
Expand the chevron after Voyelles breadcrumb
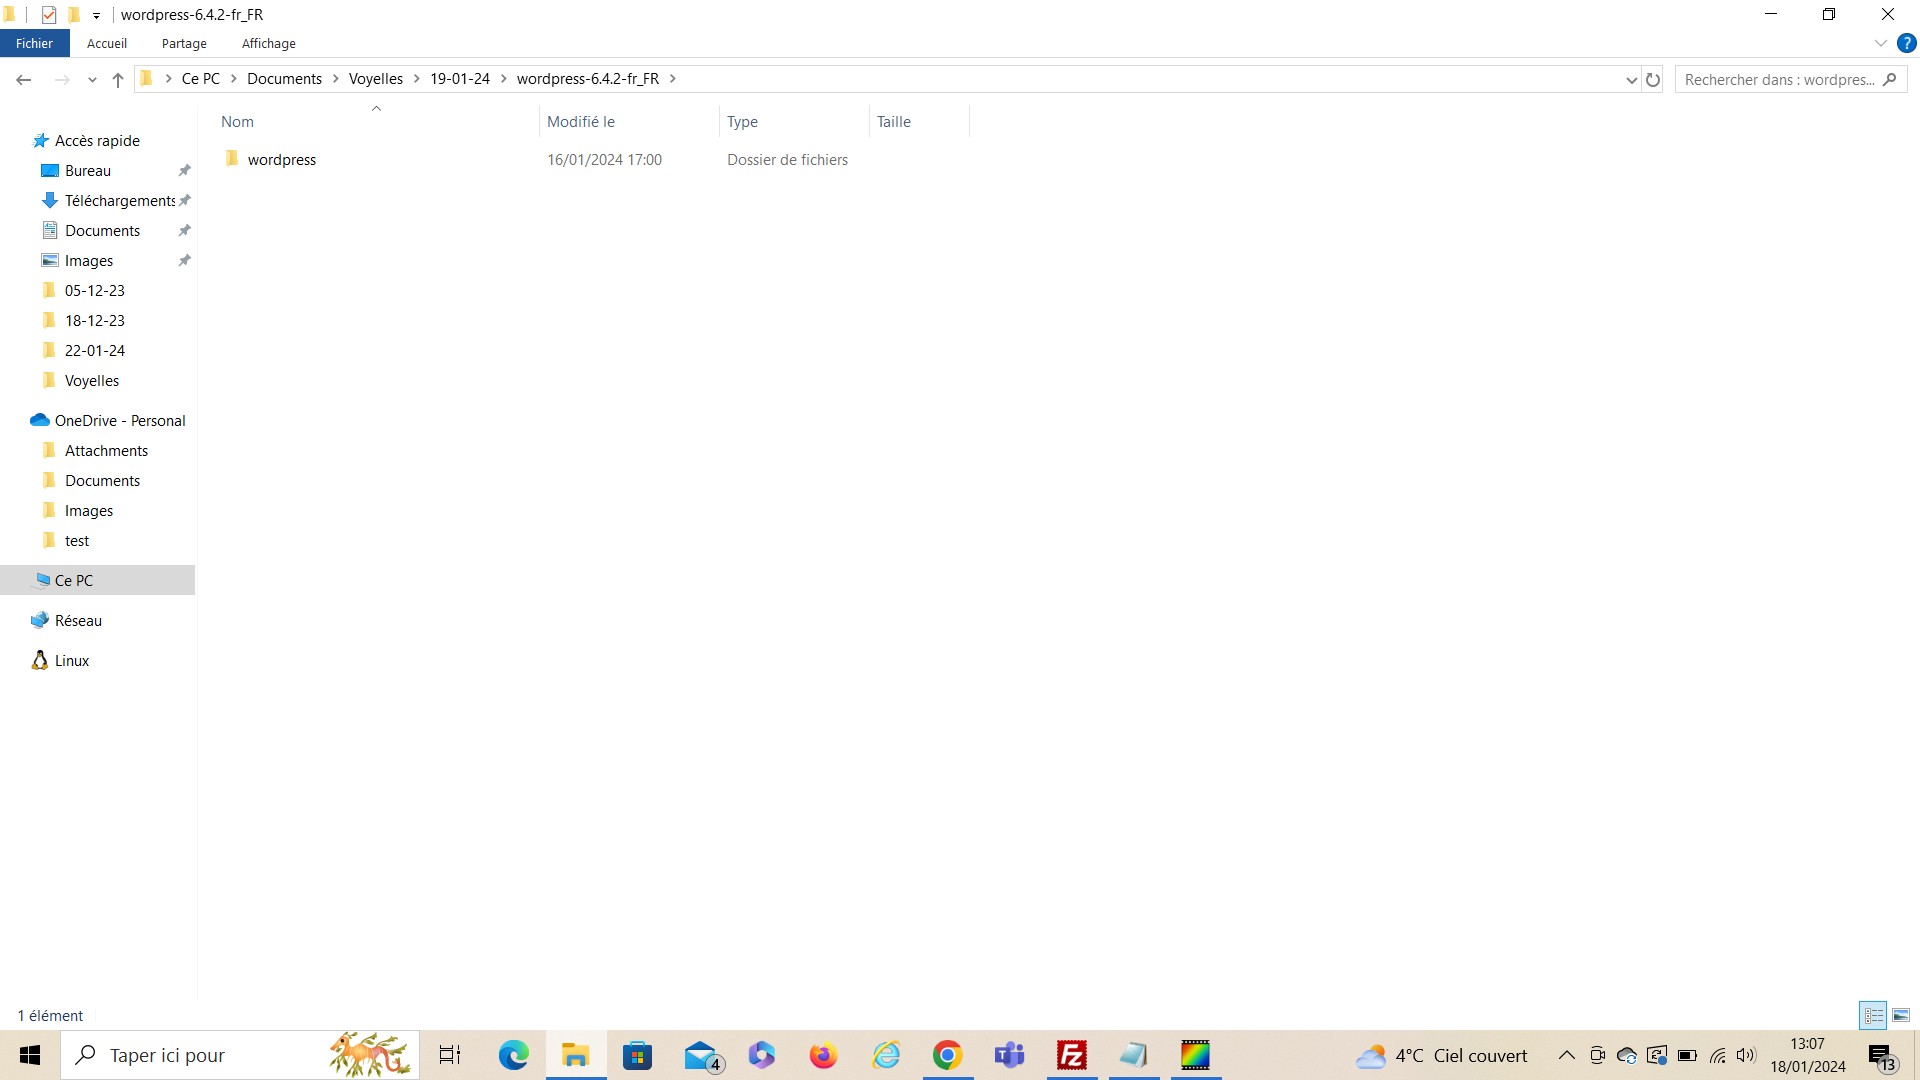[x=417, y=79]
